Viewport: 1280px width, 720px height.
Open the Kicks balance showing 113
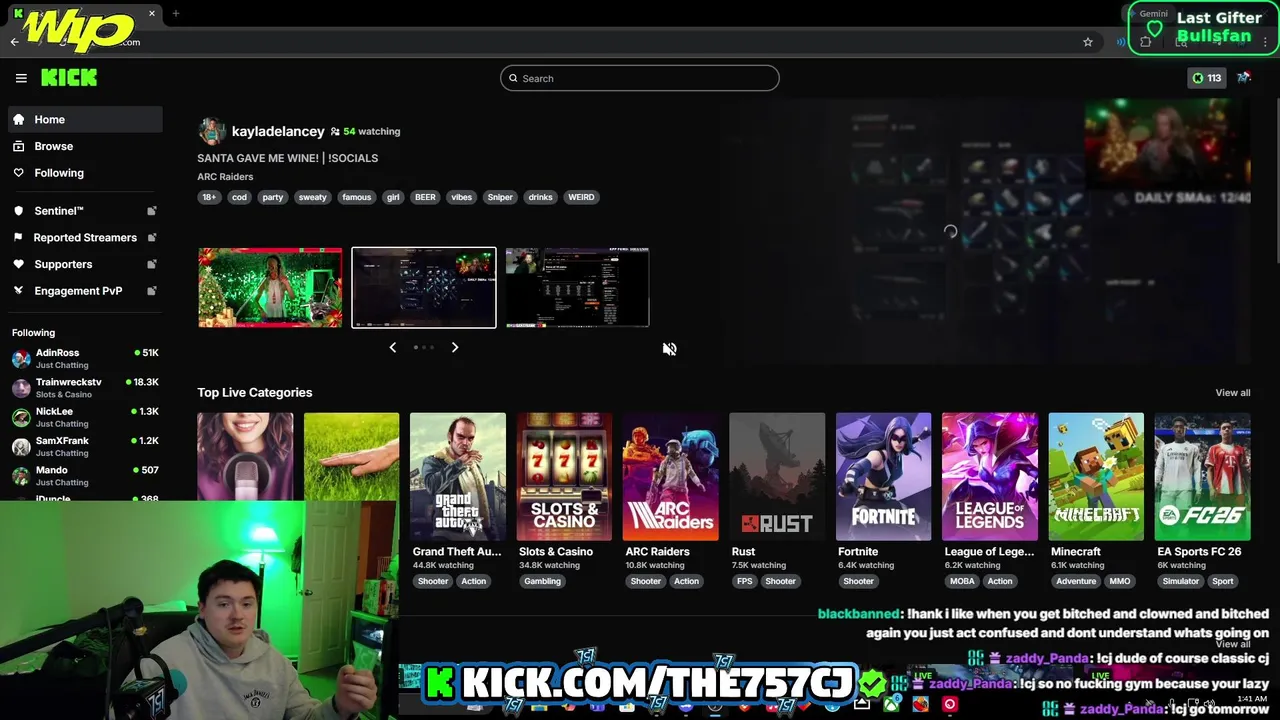[1206, 78]
